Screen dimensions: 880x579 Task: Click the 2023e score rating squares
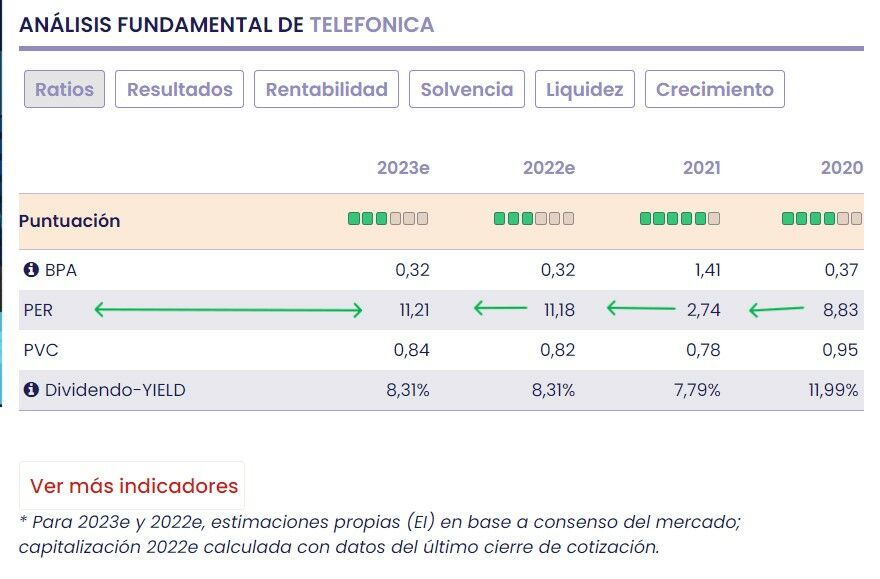click(388, 219)
